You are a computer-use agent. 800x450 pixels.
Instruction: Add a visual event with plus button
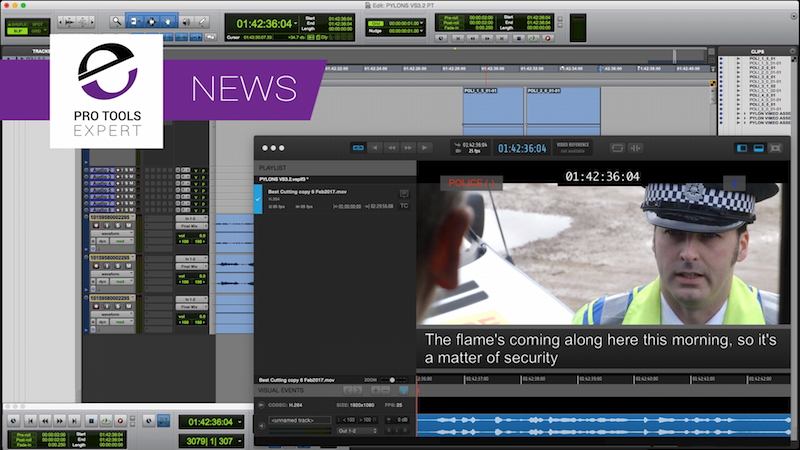coord(376,390)
